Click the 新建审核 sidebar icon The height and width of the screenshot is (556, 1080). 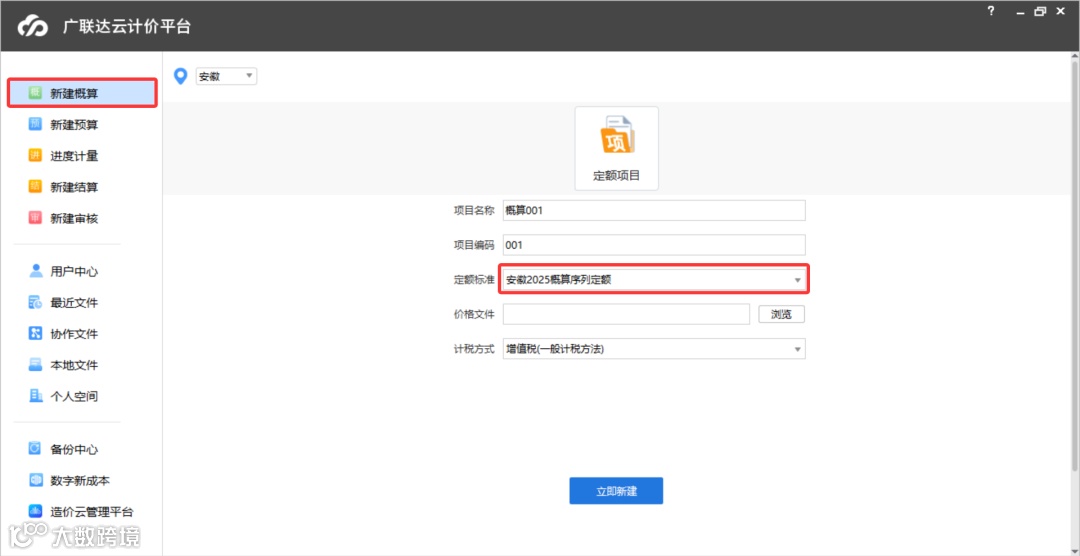35,218
